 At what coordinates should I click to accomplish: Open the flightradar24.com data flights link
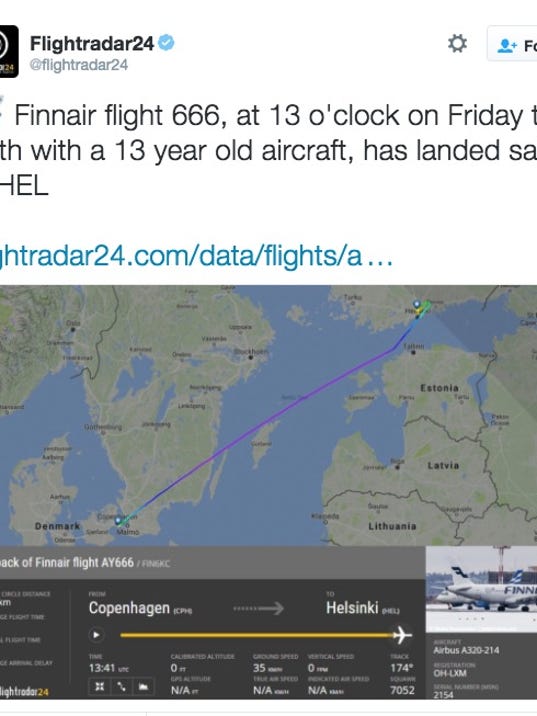[196, 255]
